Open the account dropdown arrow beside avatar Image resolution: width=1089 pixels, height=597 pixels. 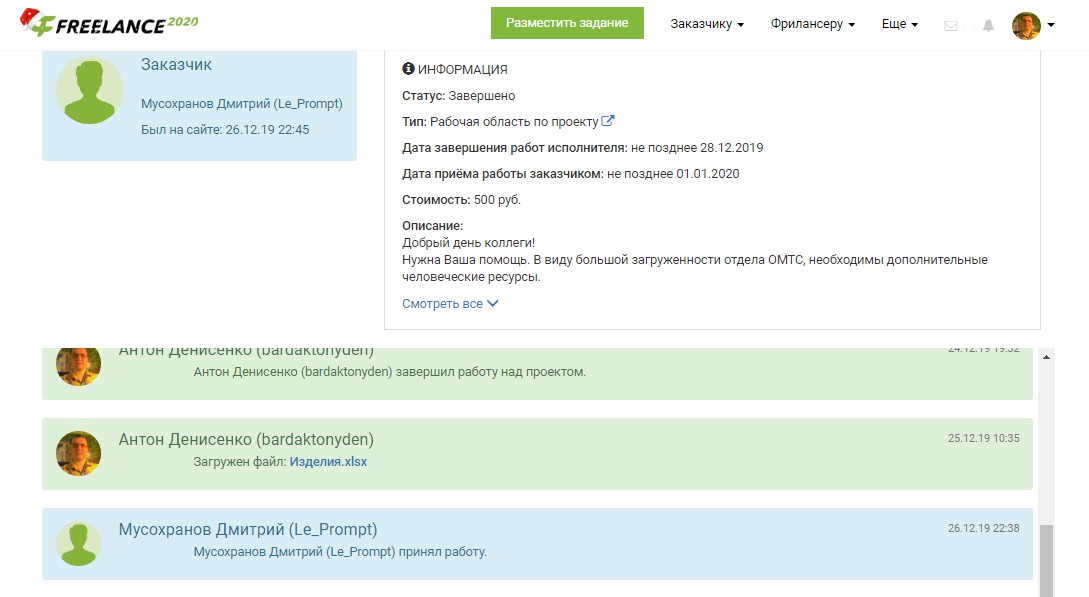click(1051, 25)
